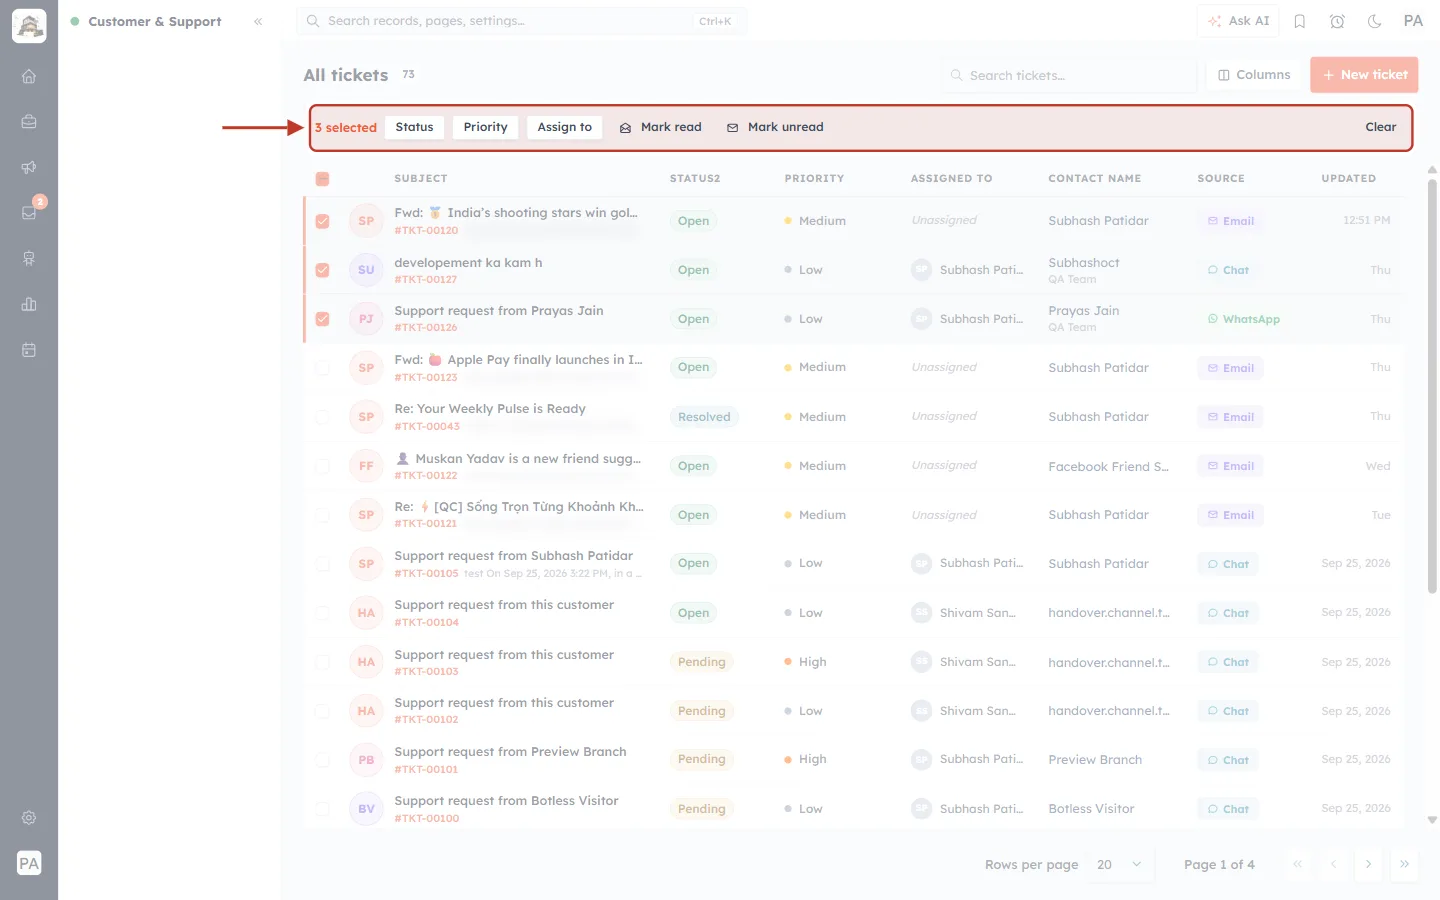Image resolution: width=1440 pixels, height=900 pixels.
Task: Check the checkbox for ticket #TKT-00123
Action: 322,368
